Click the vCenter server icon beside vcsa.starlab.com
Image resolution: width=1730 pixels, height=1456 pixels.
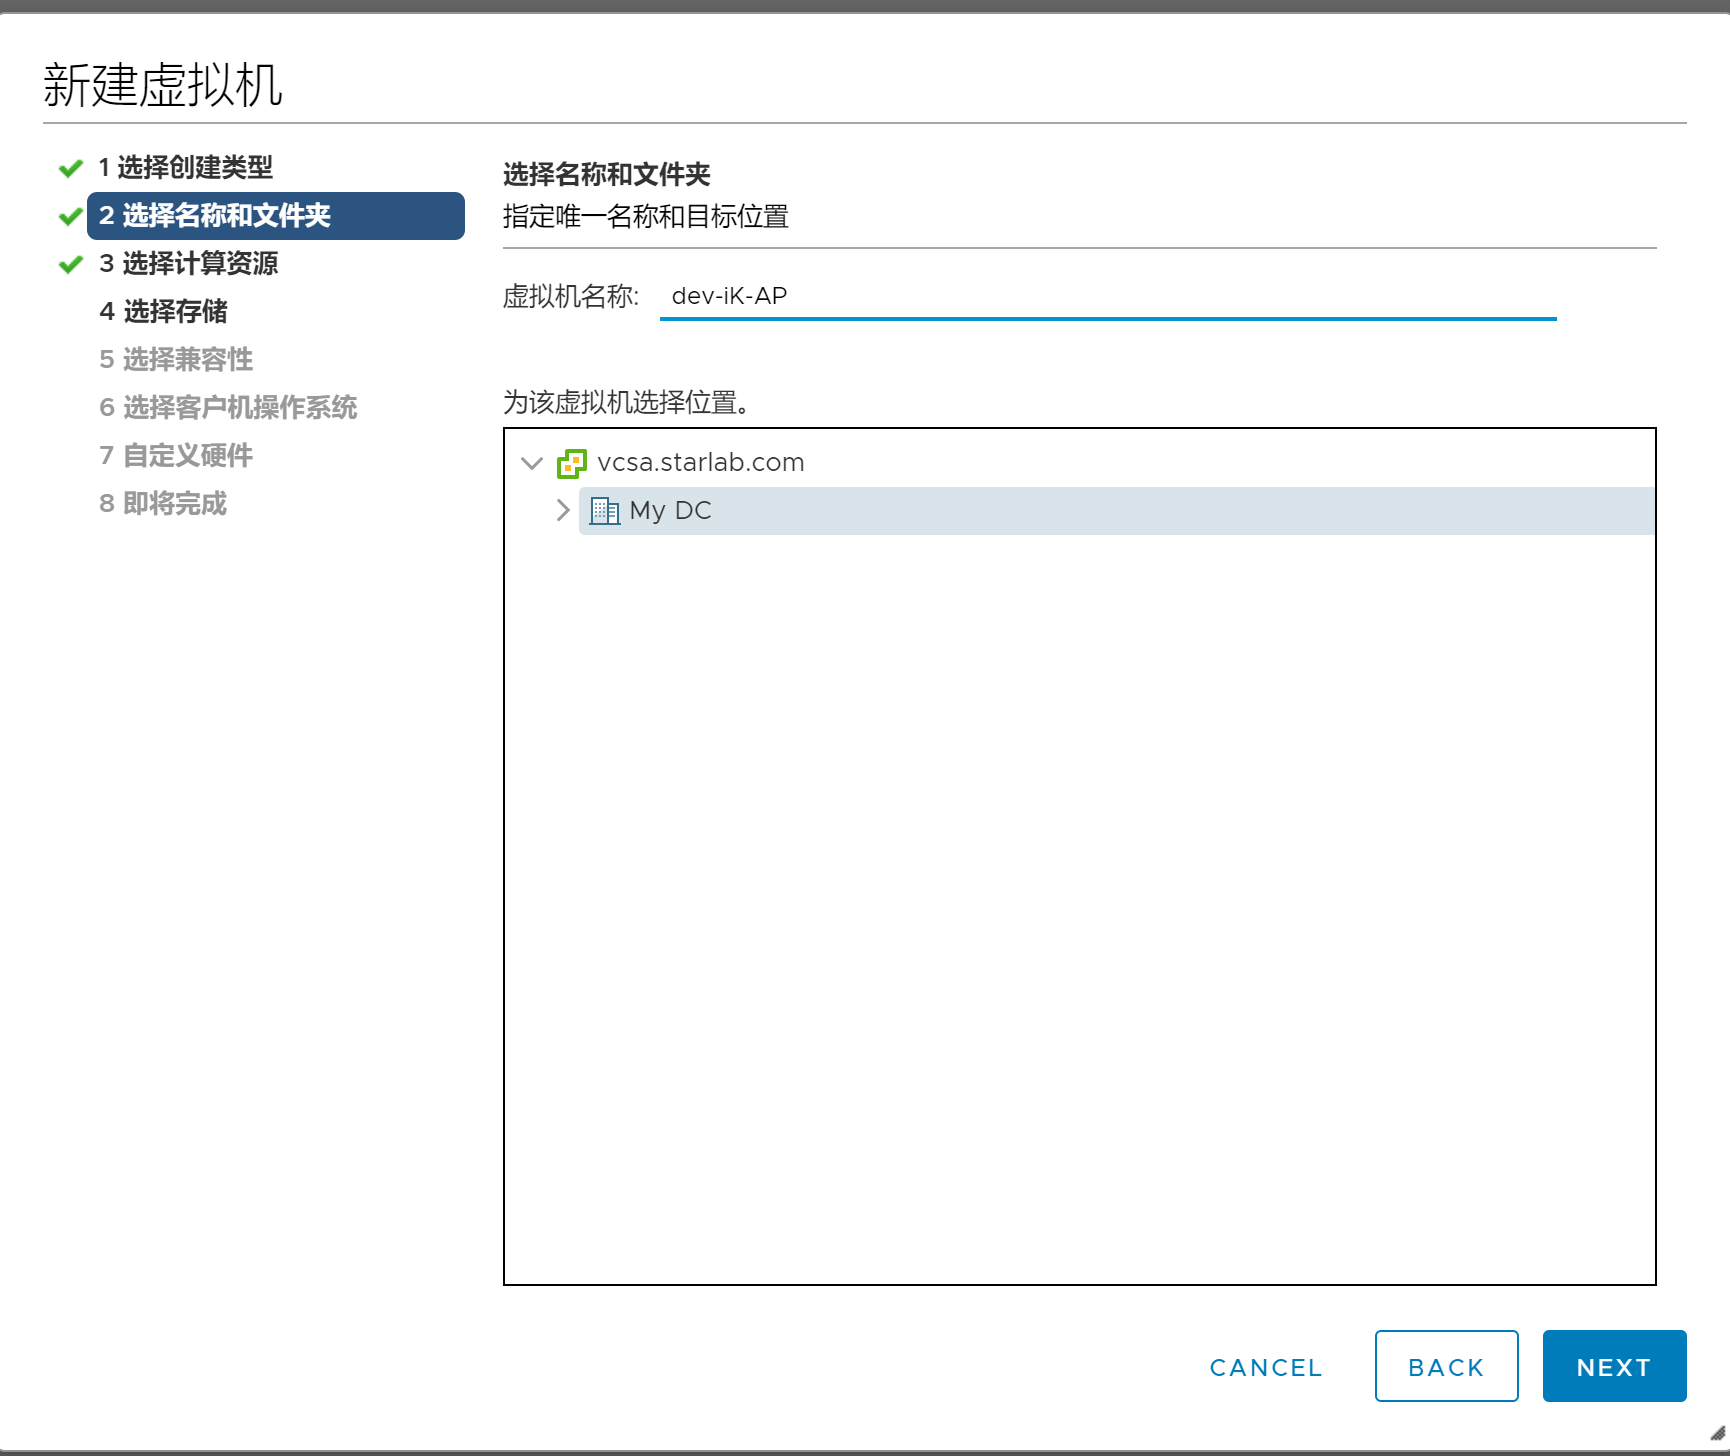point(572,463)
